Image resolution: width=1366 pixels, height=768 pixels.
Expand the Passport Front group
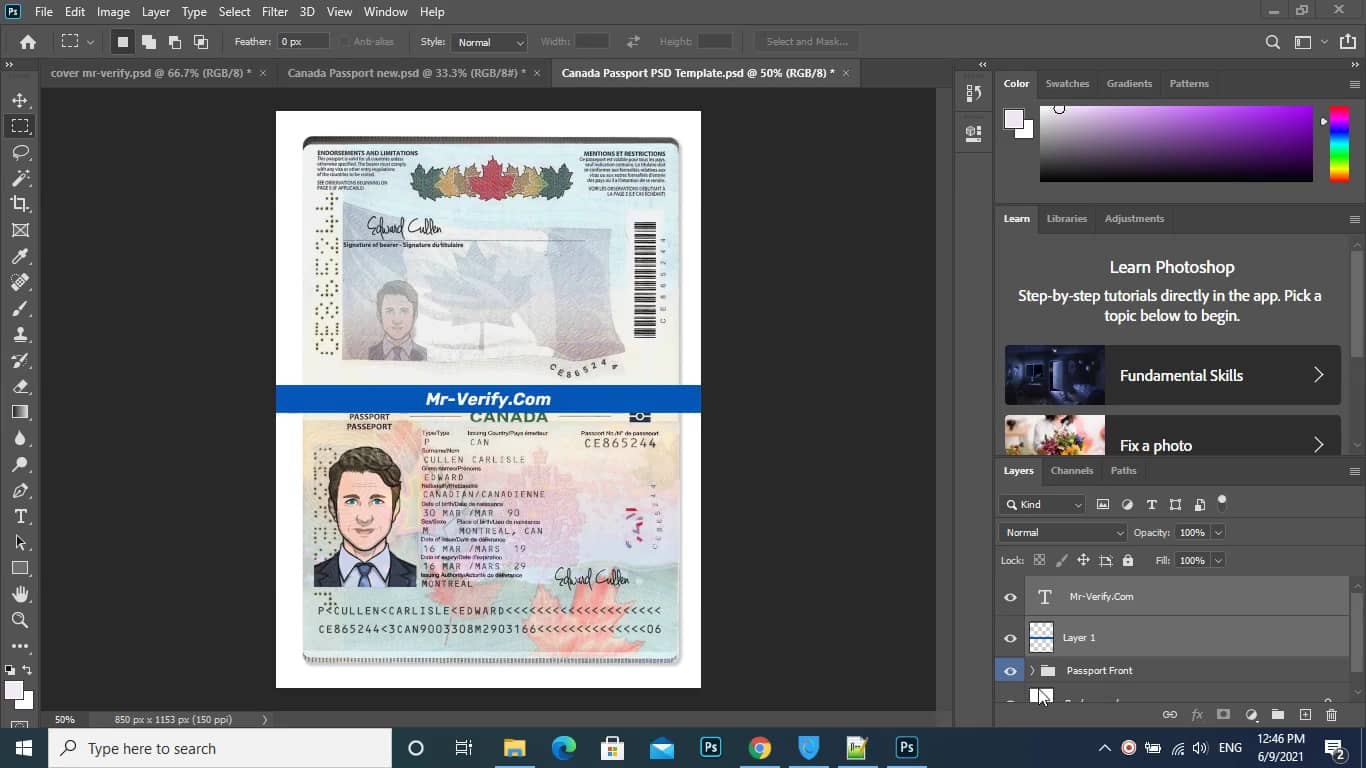click(1031, 671)
